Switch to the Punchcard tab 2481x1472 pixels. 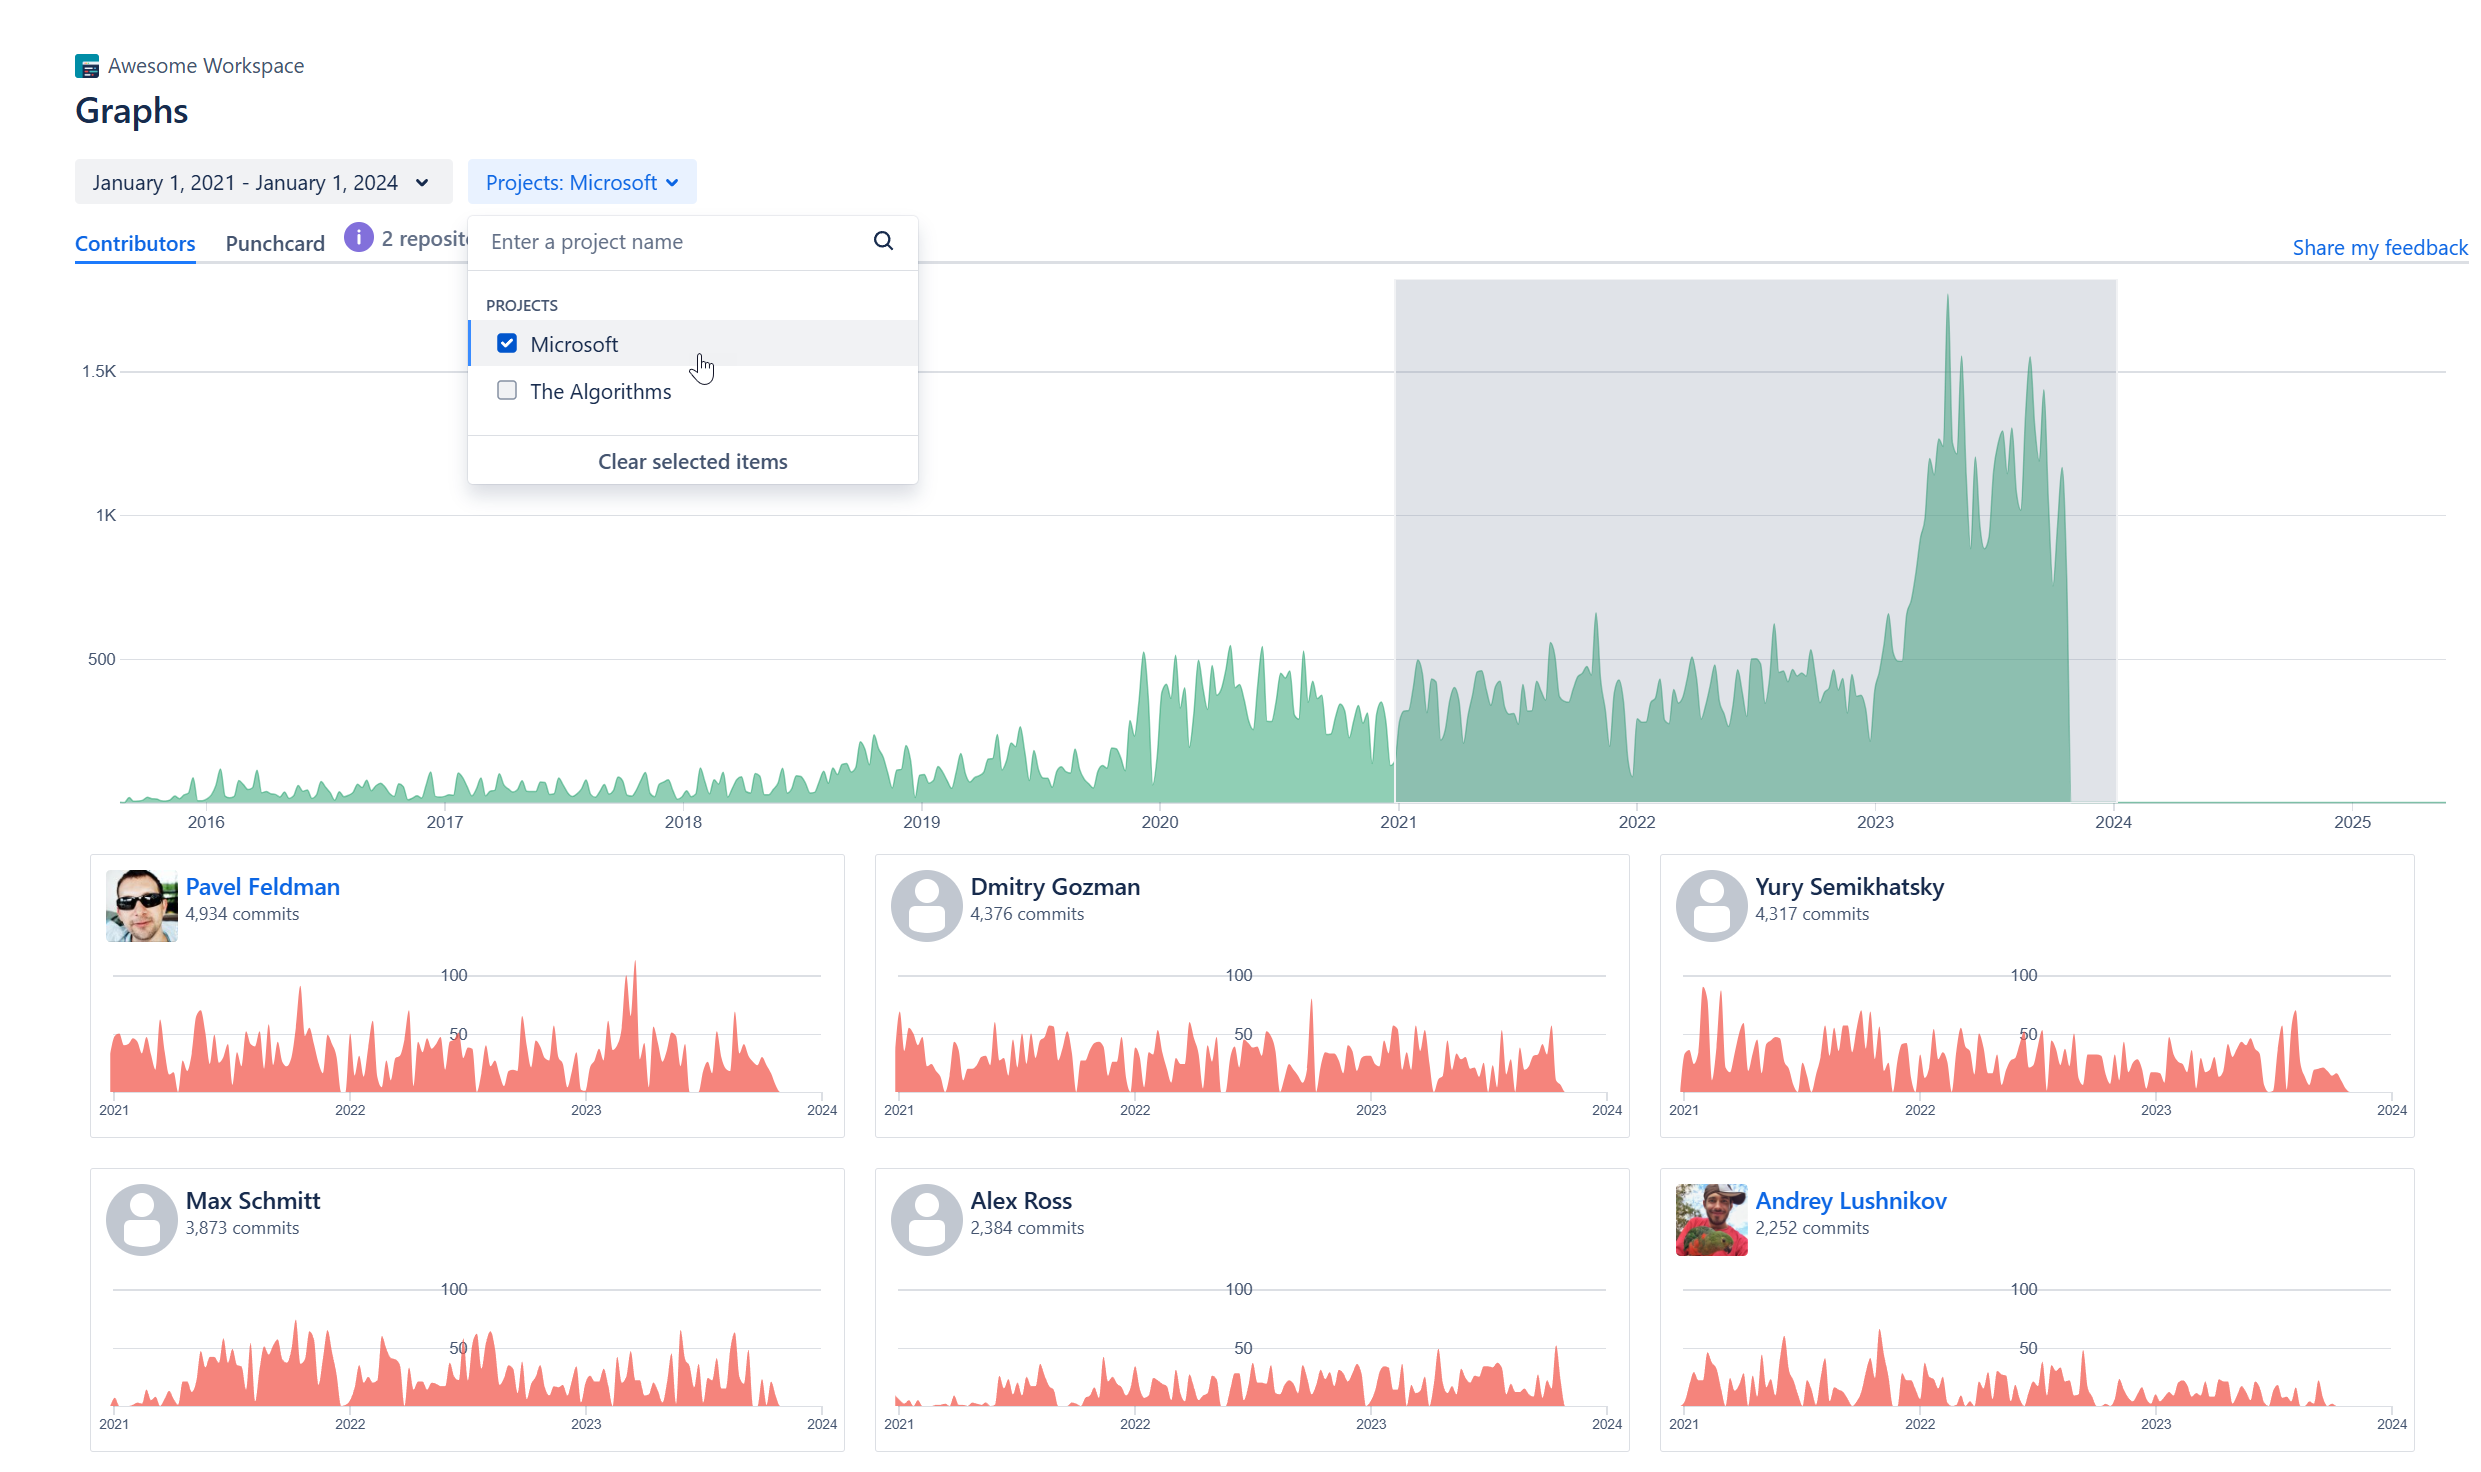pyautogui.click(x=275, y=244)
